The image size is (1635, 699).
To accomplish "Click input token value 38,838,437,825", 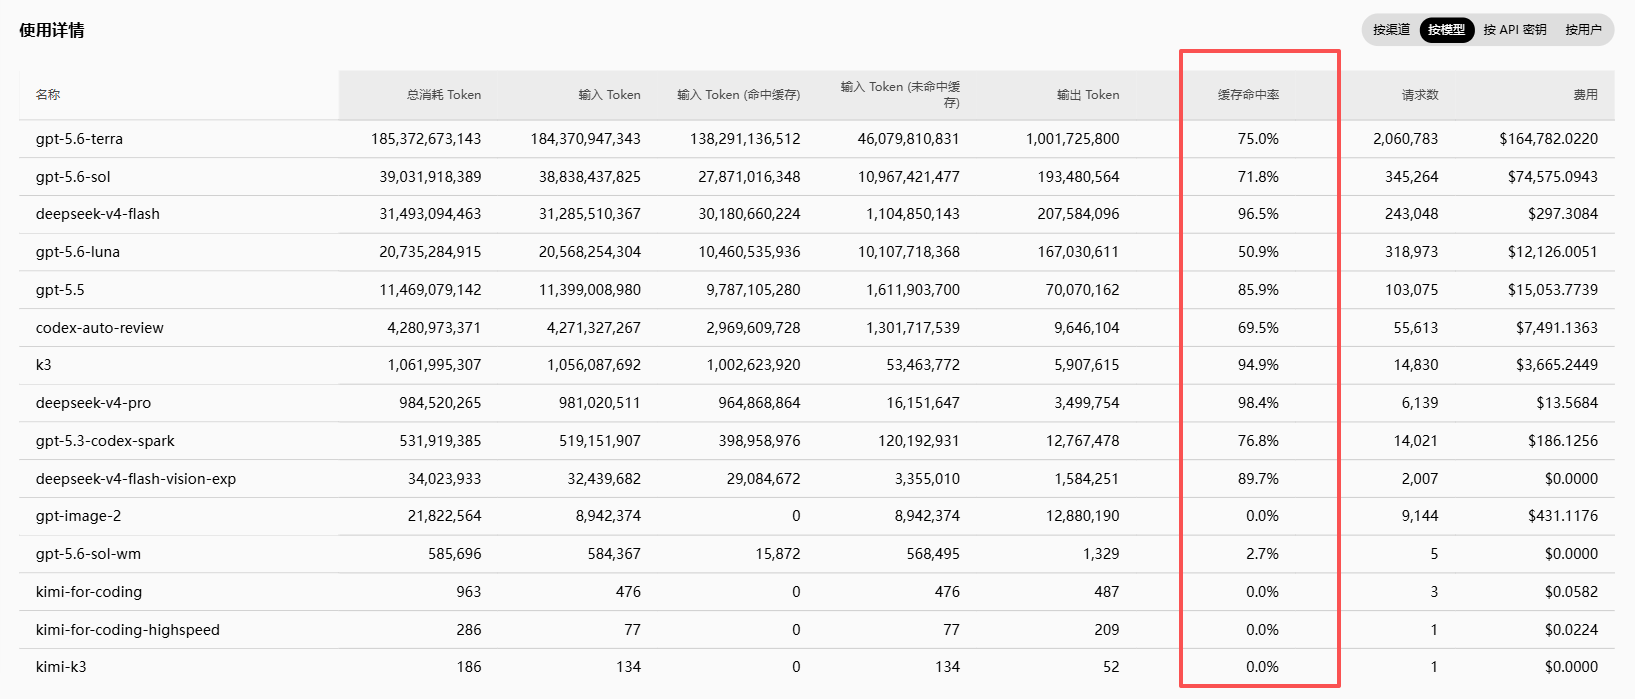I will pos(590,177).
